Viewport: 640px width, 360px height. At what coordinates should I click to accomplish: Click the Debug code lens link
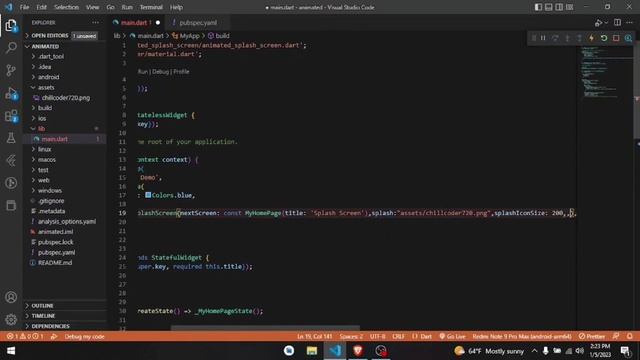[x=160, y=72]
